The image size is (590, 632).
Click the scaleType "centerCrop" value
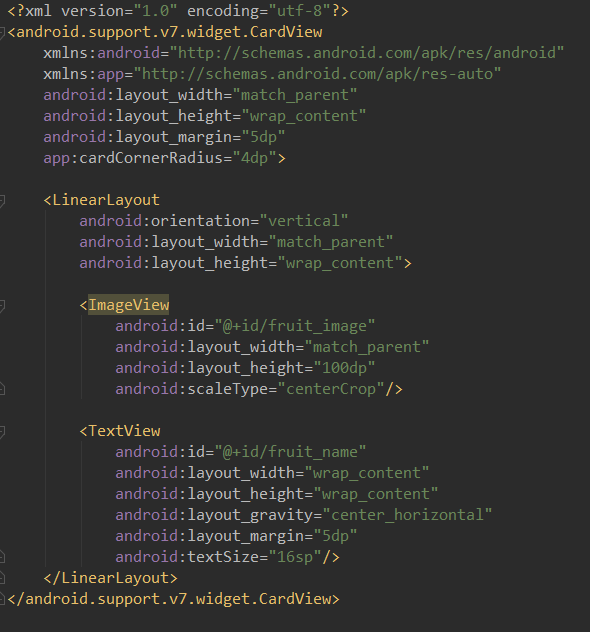click(330, 389)
